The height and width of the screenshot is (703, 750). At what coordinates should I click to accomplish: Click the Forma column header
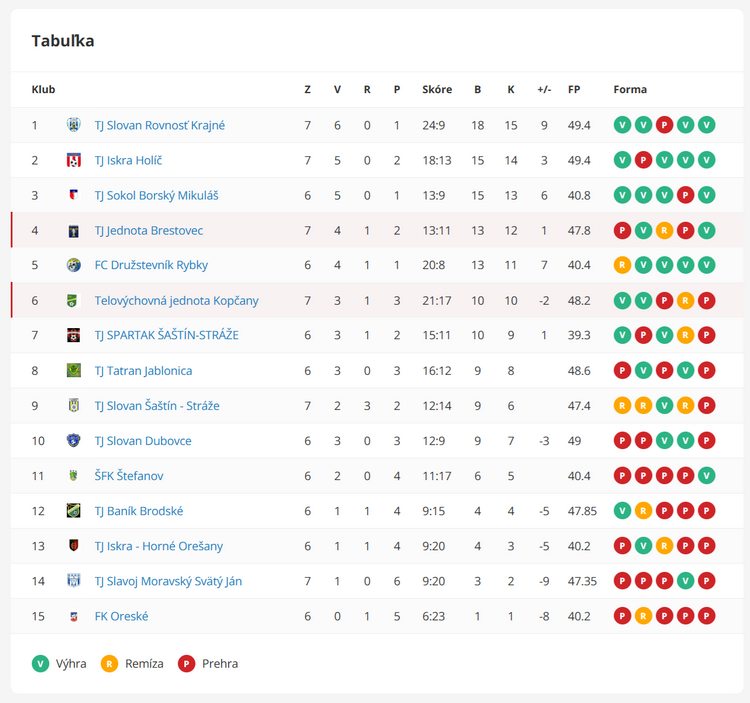point(630,89)
